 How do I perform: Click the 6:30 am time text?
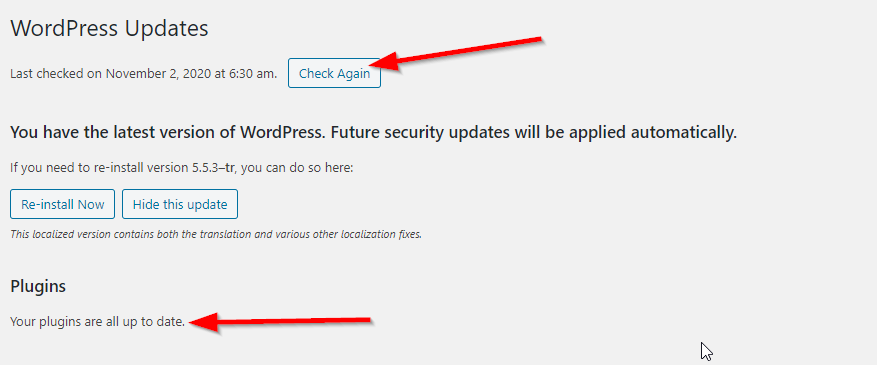(251, 73)
